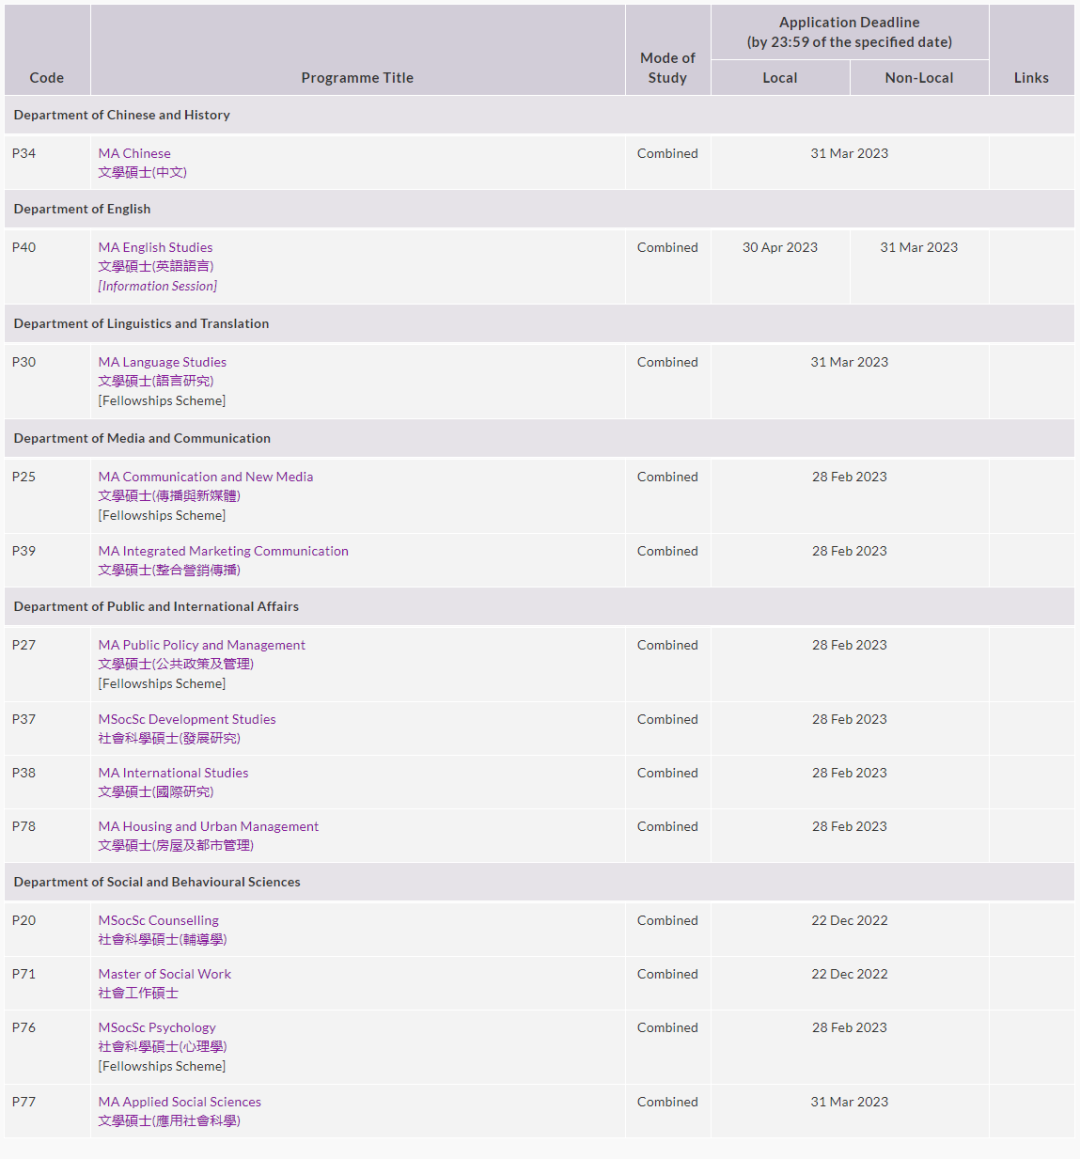The image size is (1080, 1159).
Task: Click the Chinese title 社會工作碩士
Action: tap(138, 993)
